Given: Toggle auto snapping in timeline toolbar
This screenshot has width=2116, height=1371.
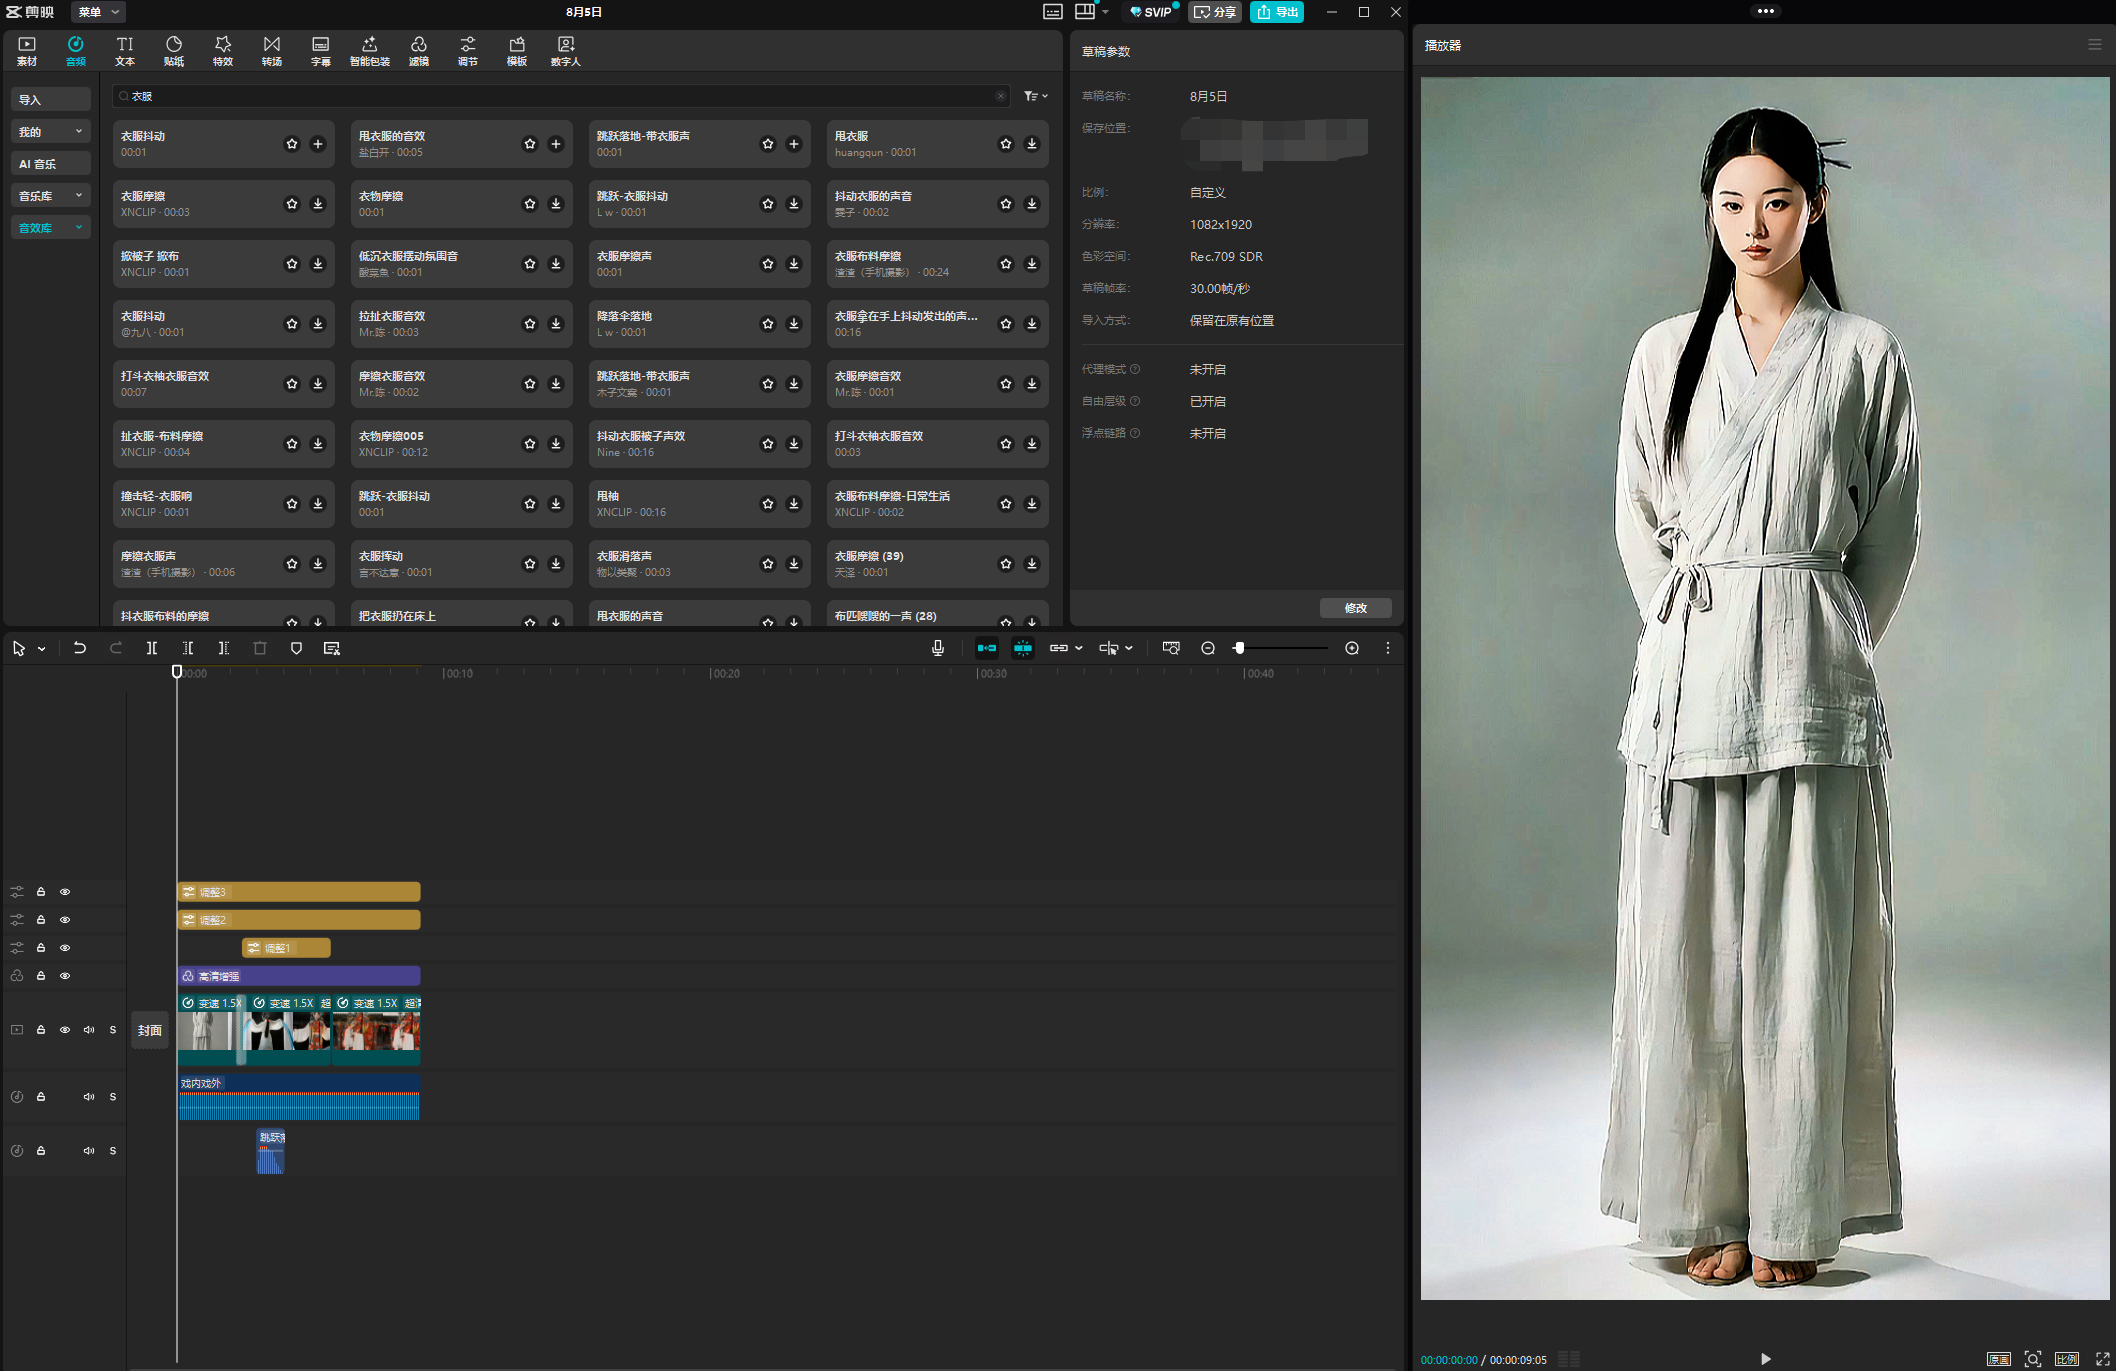Looking at the screenshot, I should [1023, 648].
